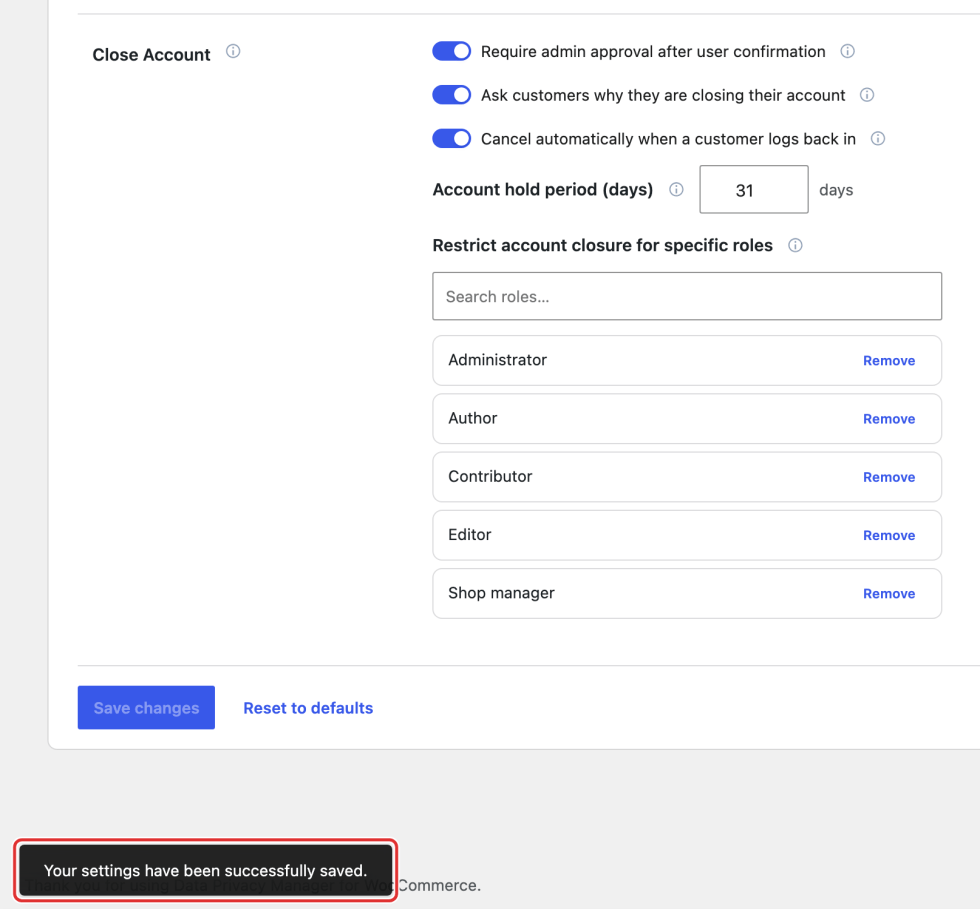Image resolution: width=980 pixels, height=909 pixels.
Task: Remove the Contributor role
Action: (889, 477)
